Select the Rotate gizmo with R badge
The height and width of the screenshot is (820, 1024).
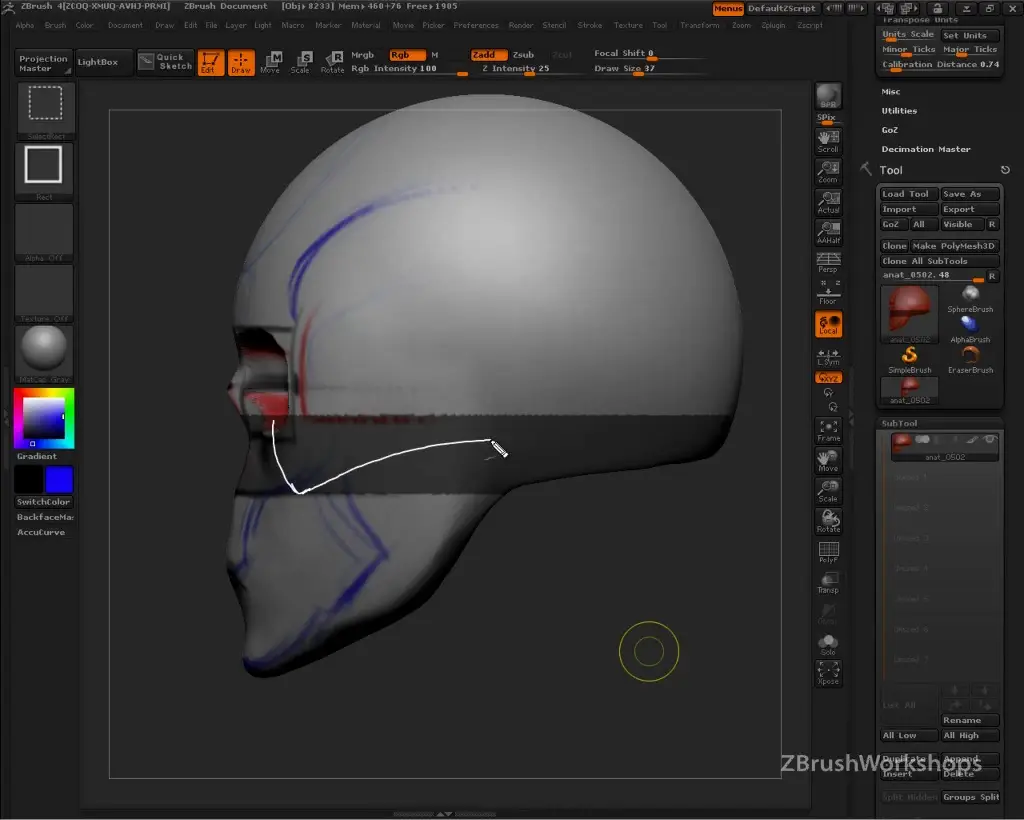coord(332,62)
